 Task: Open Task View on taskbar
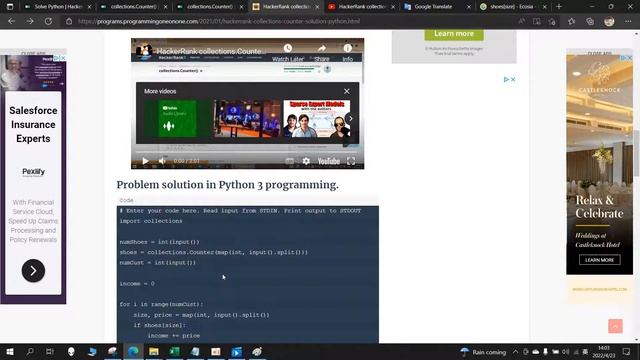coord(49,351)
